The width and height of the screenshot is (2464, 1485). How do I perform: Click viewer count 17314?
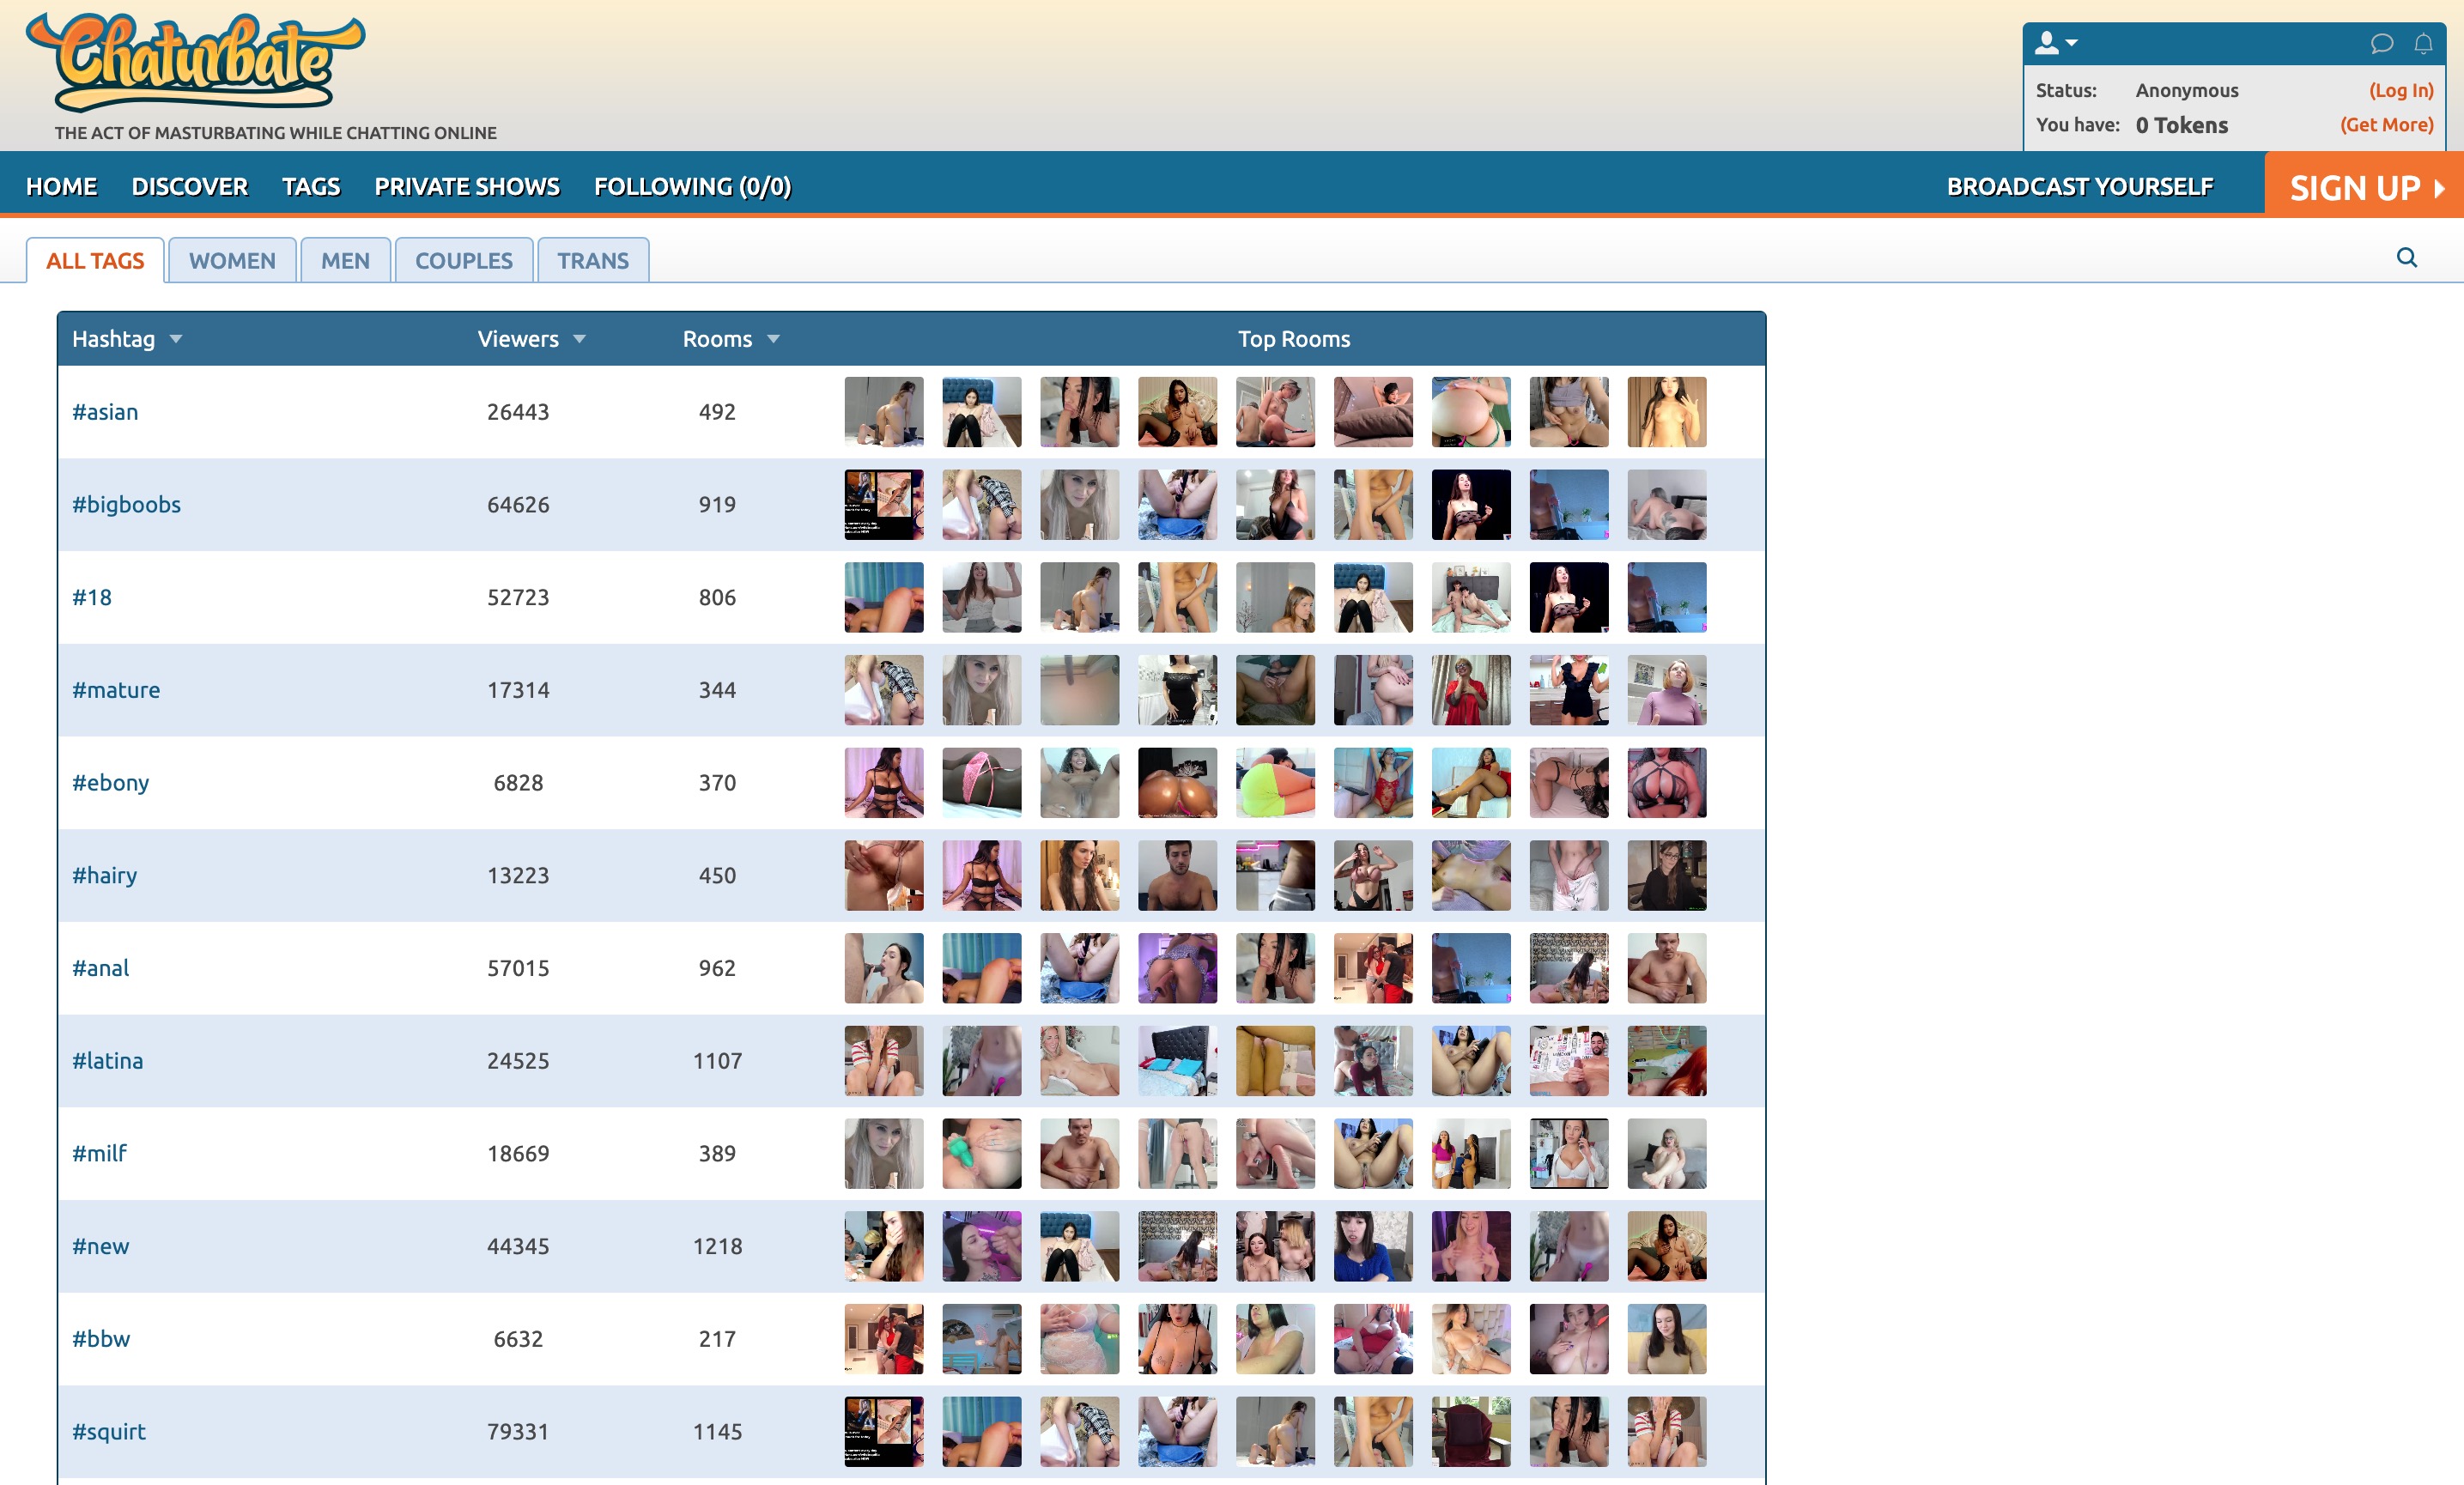click(518, 690)
